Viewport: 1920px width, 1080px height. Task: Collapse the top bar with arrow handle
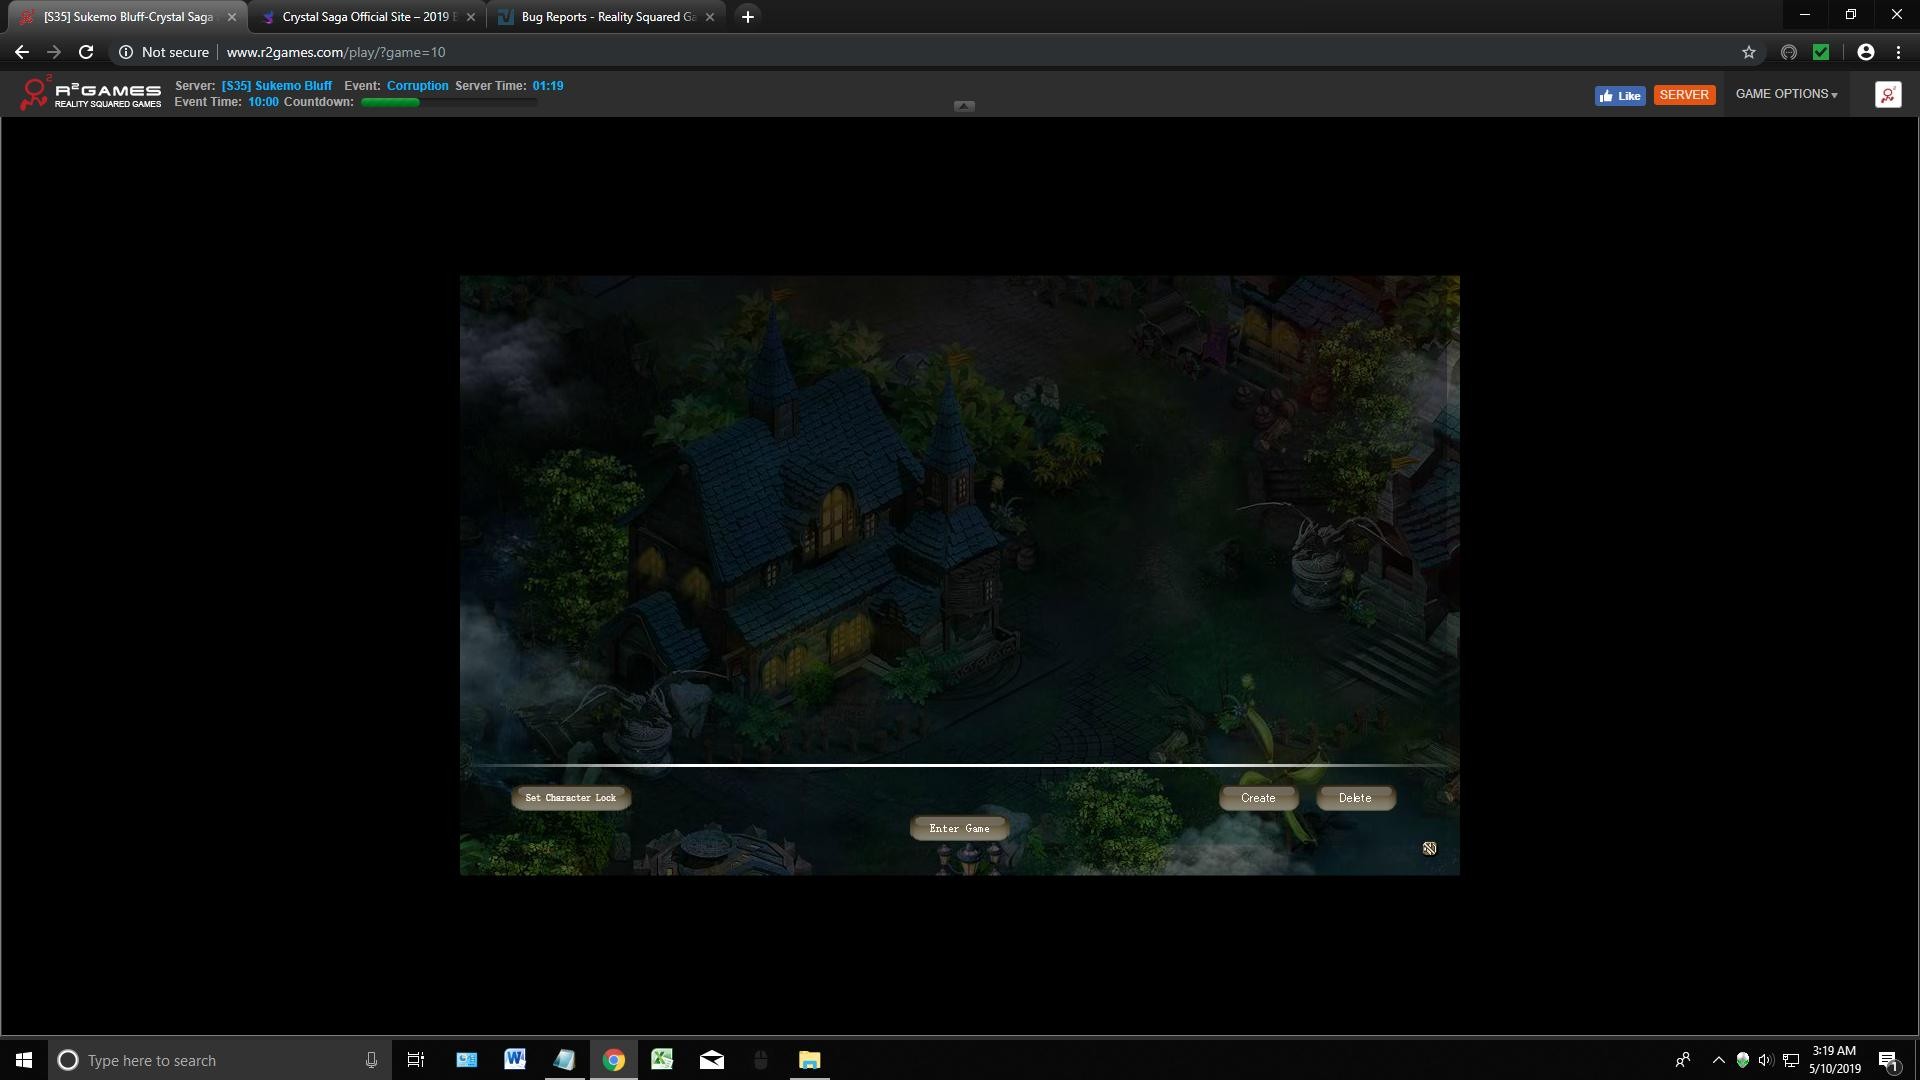coord(963,106)
